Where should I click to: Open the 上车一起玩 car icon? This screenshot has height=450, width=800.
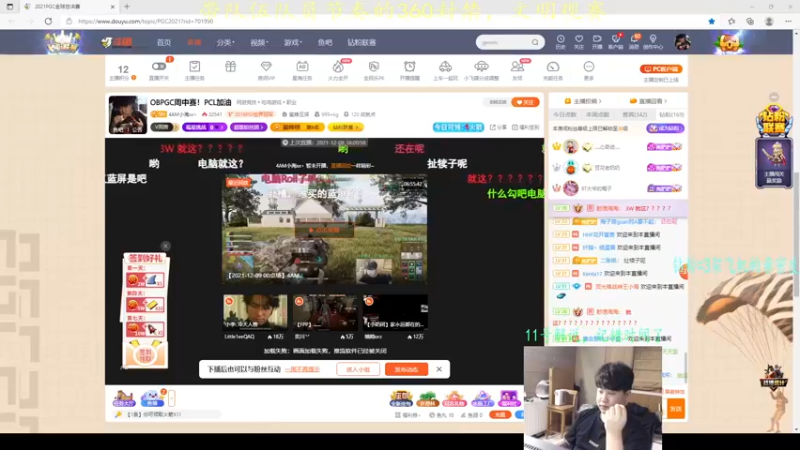pyautogui.click(x=445, y=66)
